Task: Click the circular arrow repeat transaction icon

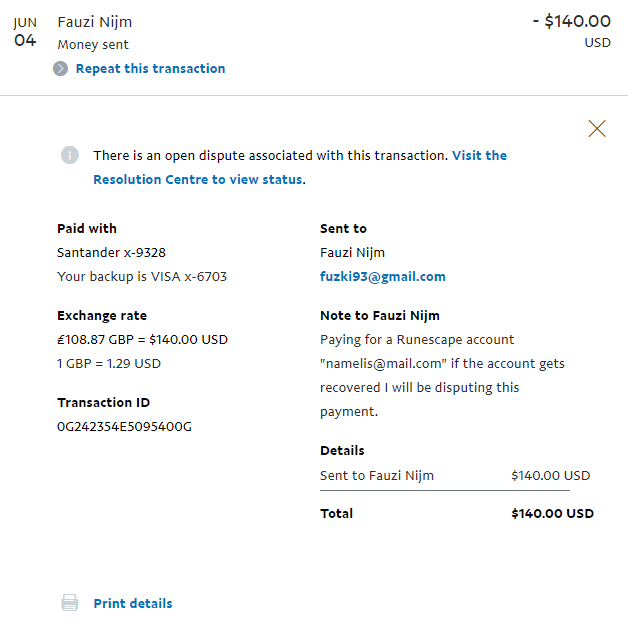Action: 61,69
